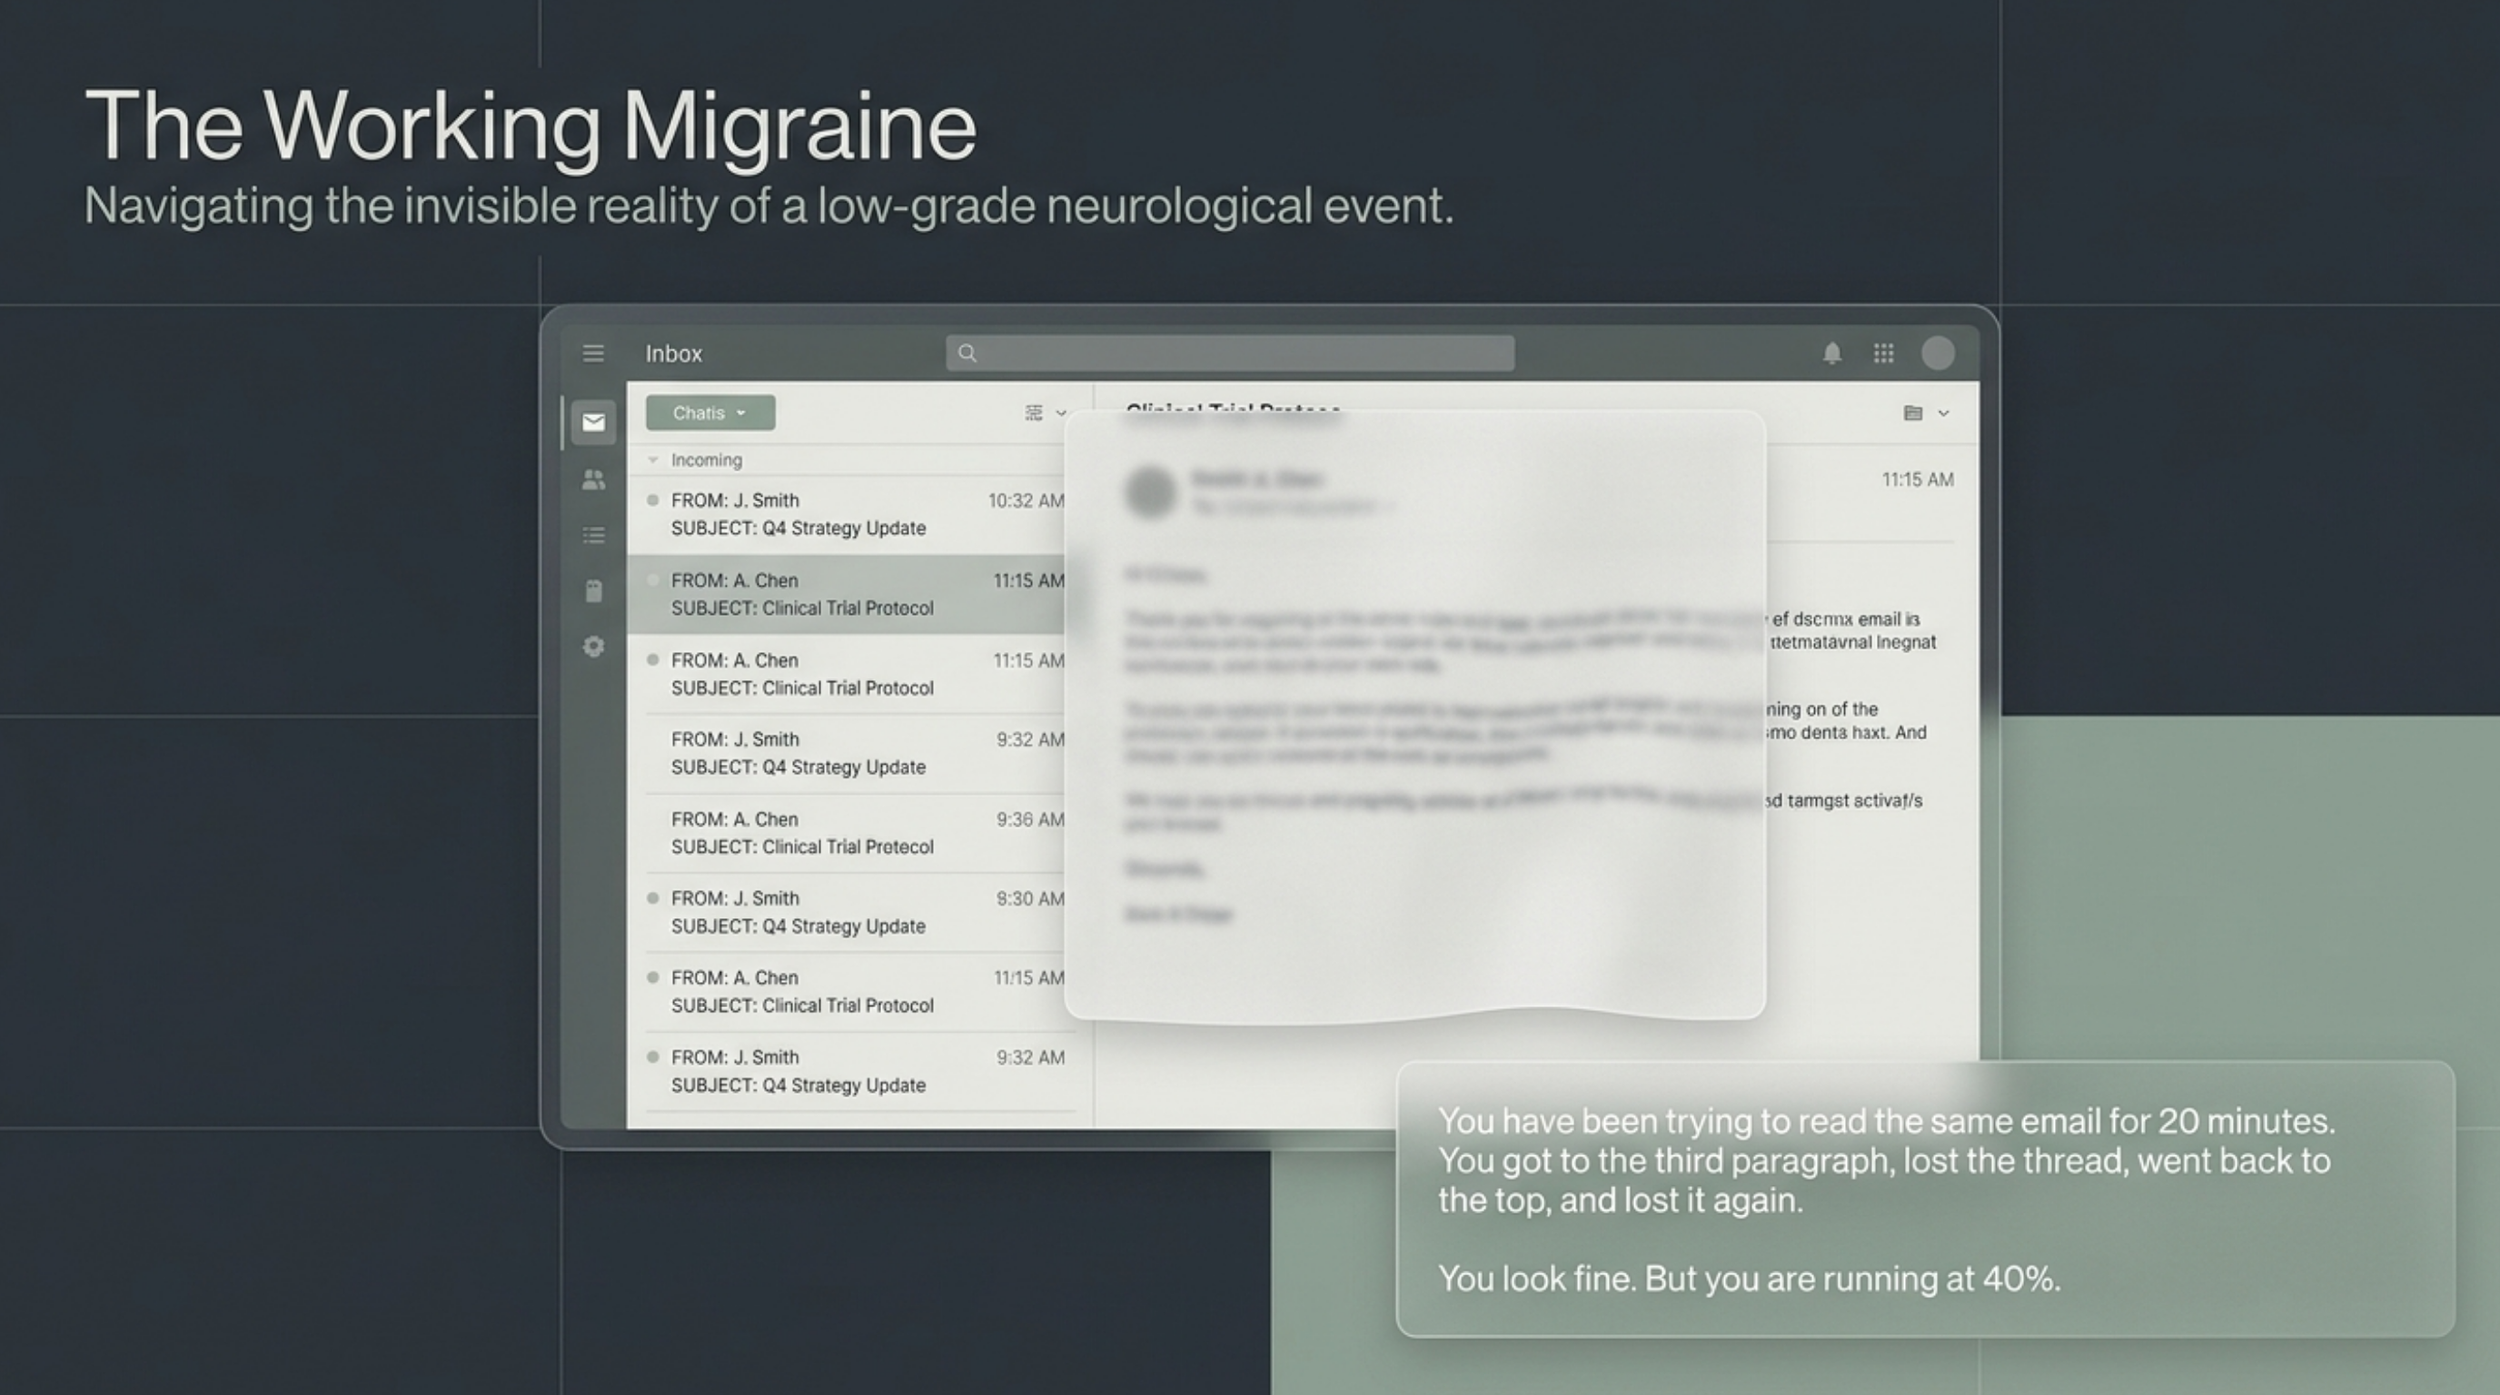
Task: Toggle unread dot on J. Smith 10:32 AM email
Action: [x=653, y=500]
